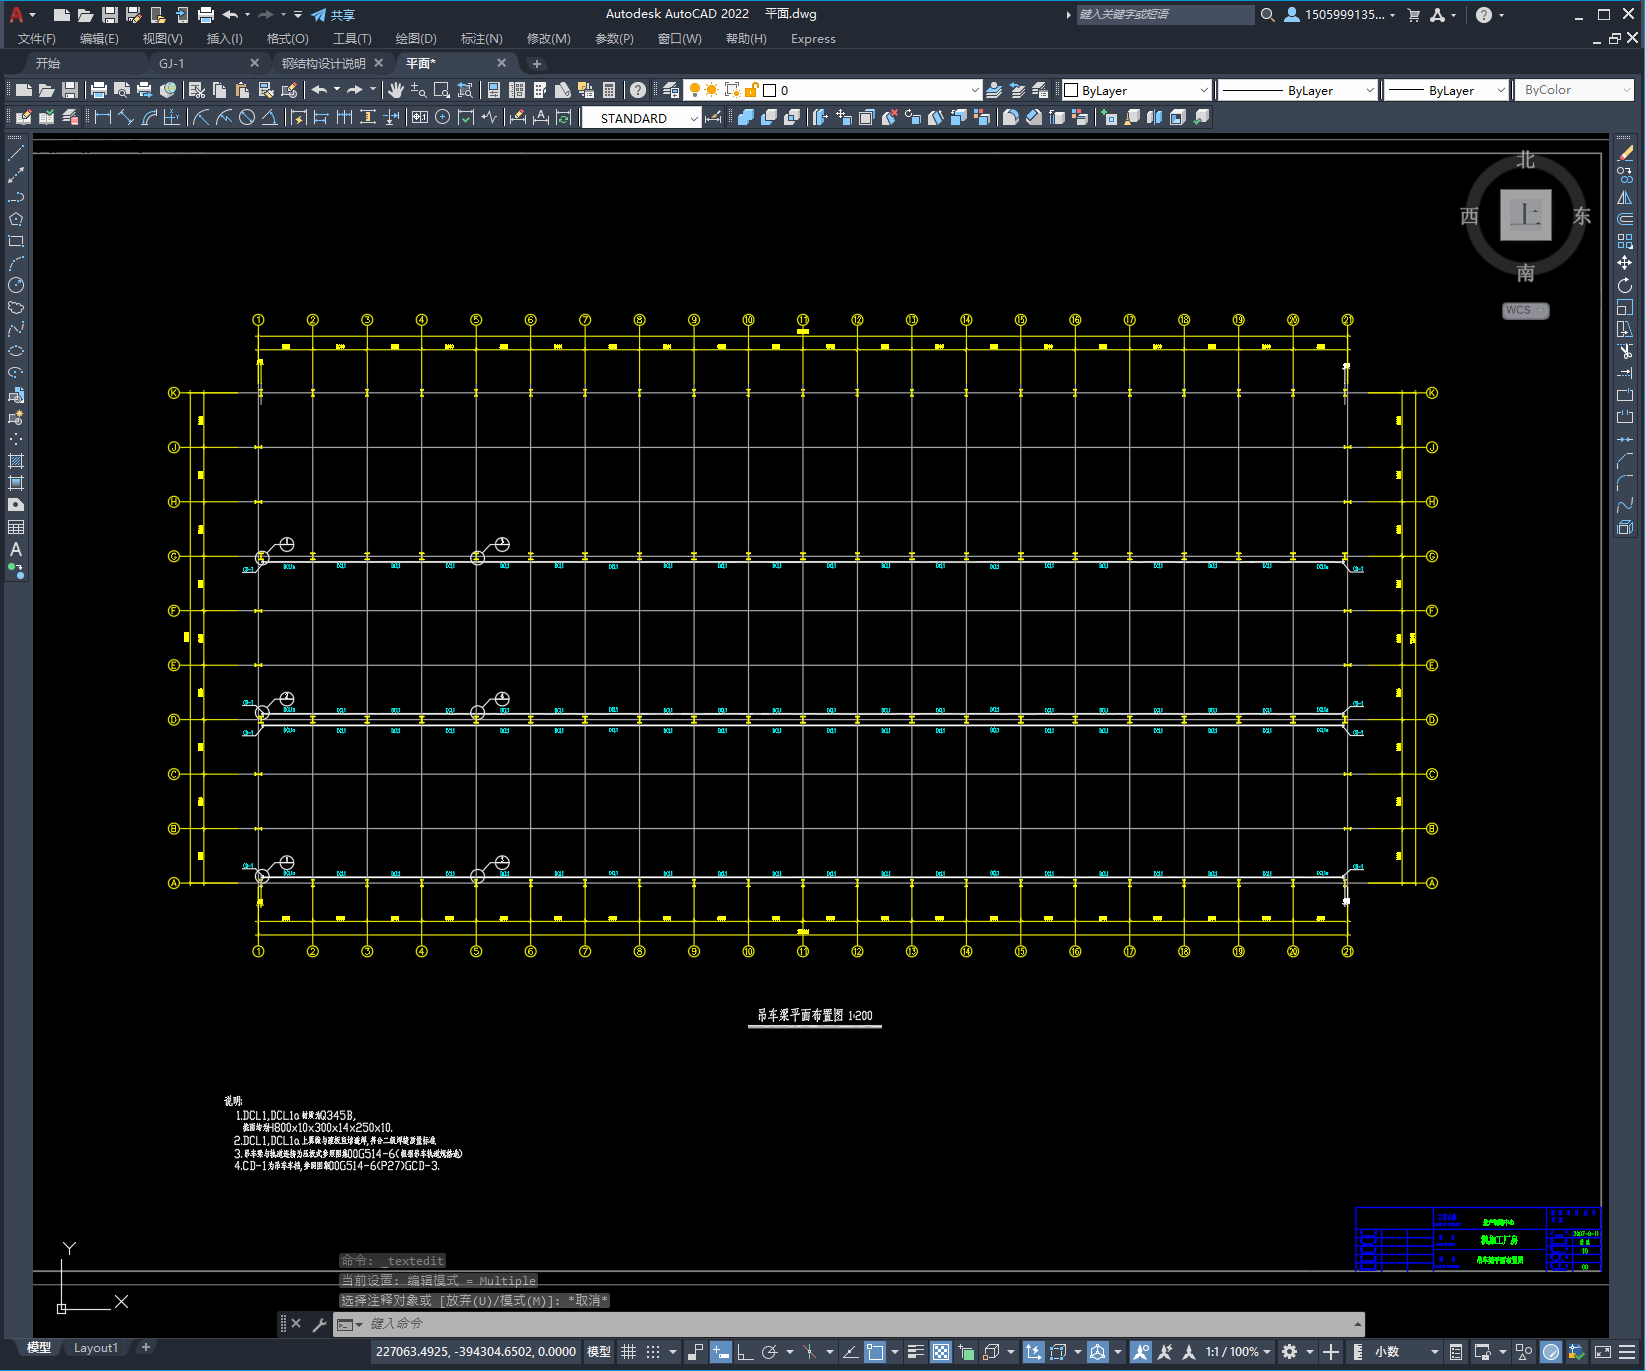1645x1371 pixels.
Task: Toggle clean screen in status bar
Action: (1602, 1352)
